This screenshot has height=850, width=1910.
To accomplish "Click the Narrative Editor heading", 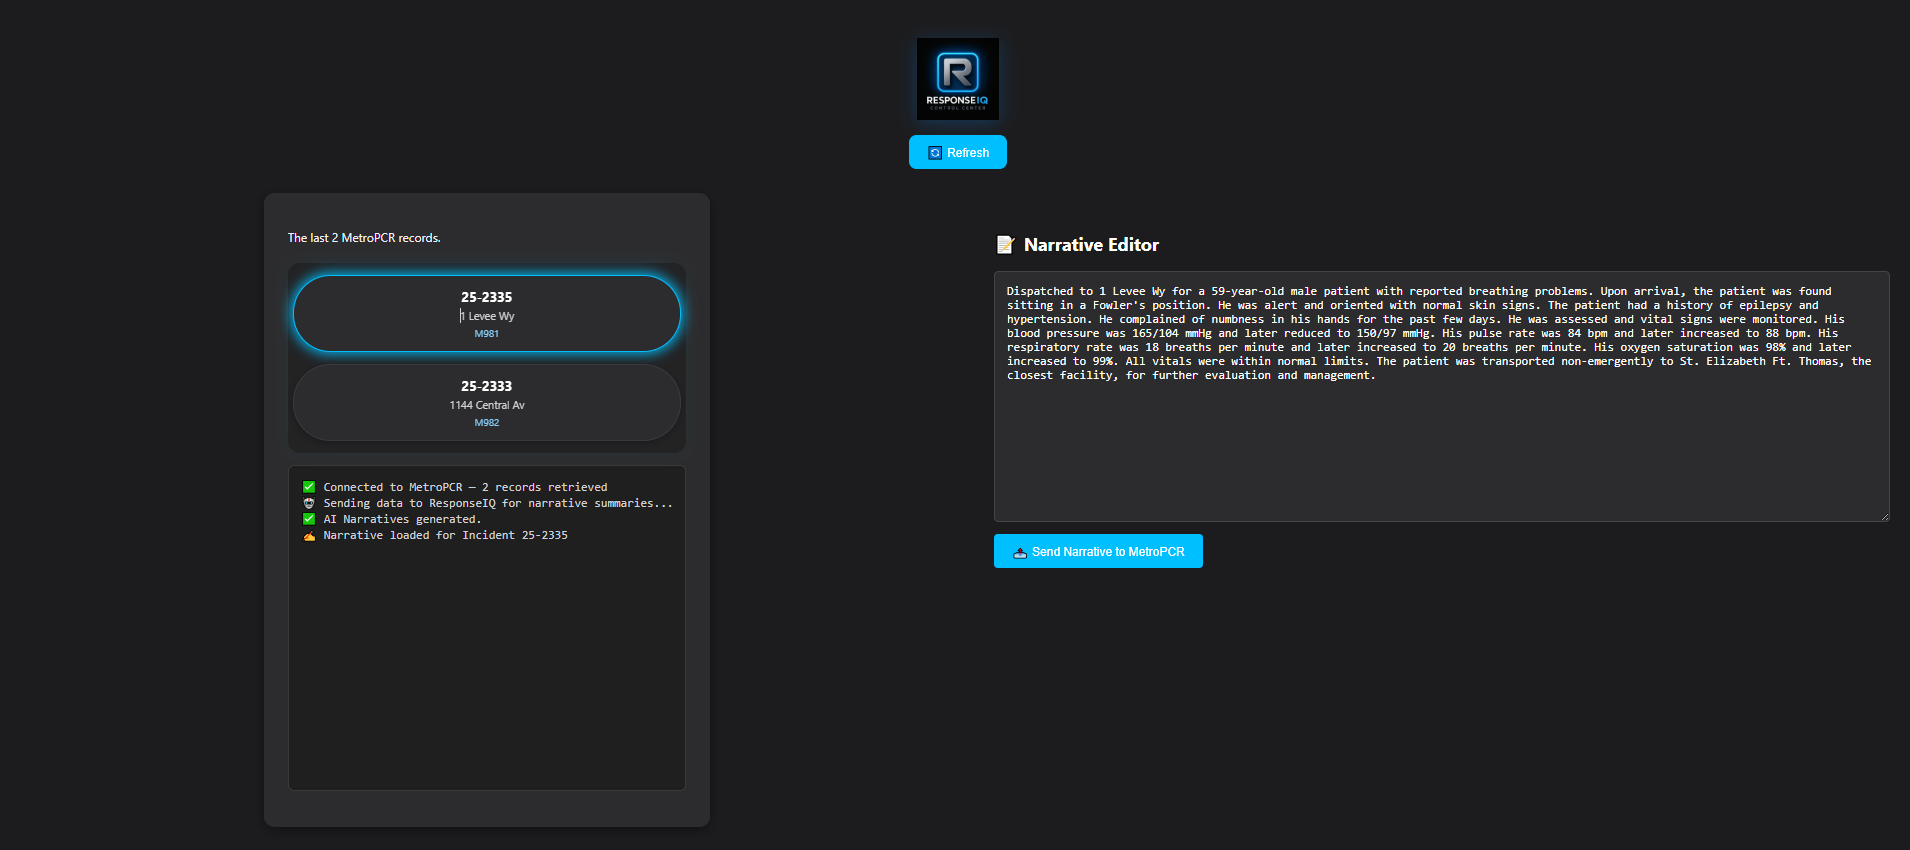I will point(1091,245).
